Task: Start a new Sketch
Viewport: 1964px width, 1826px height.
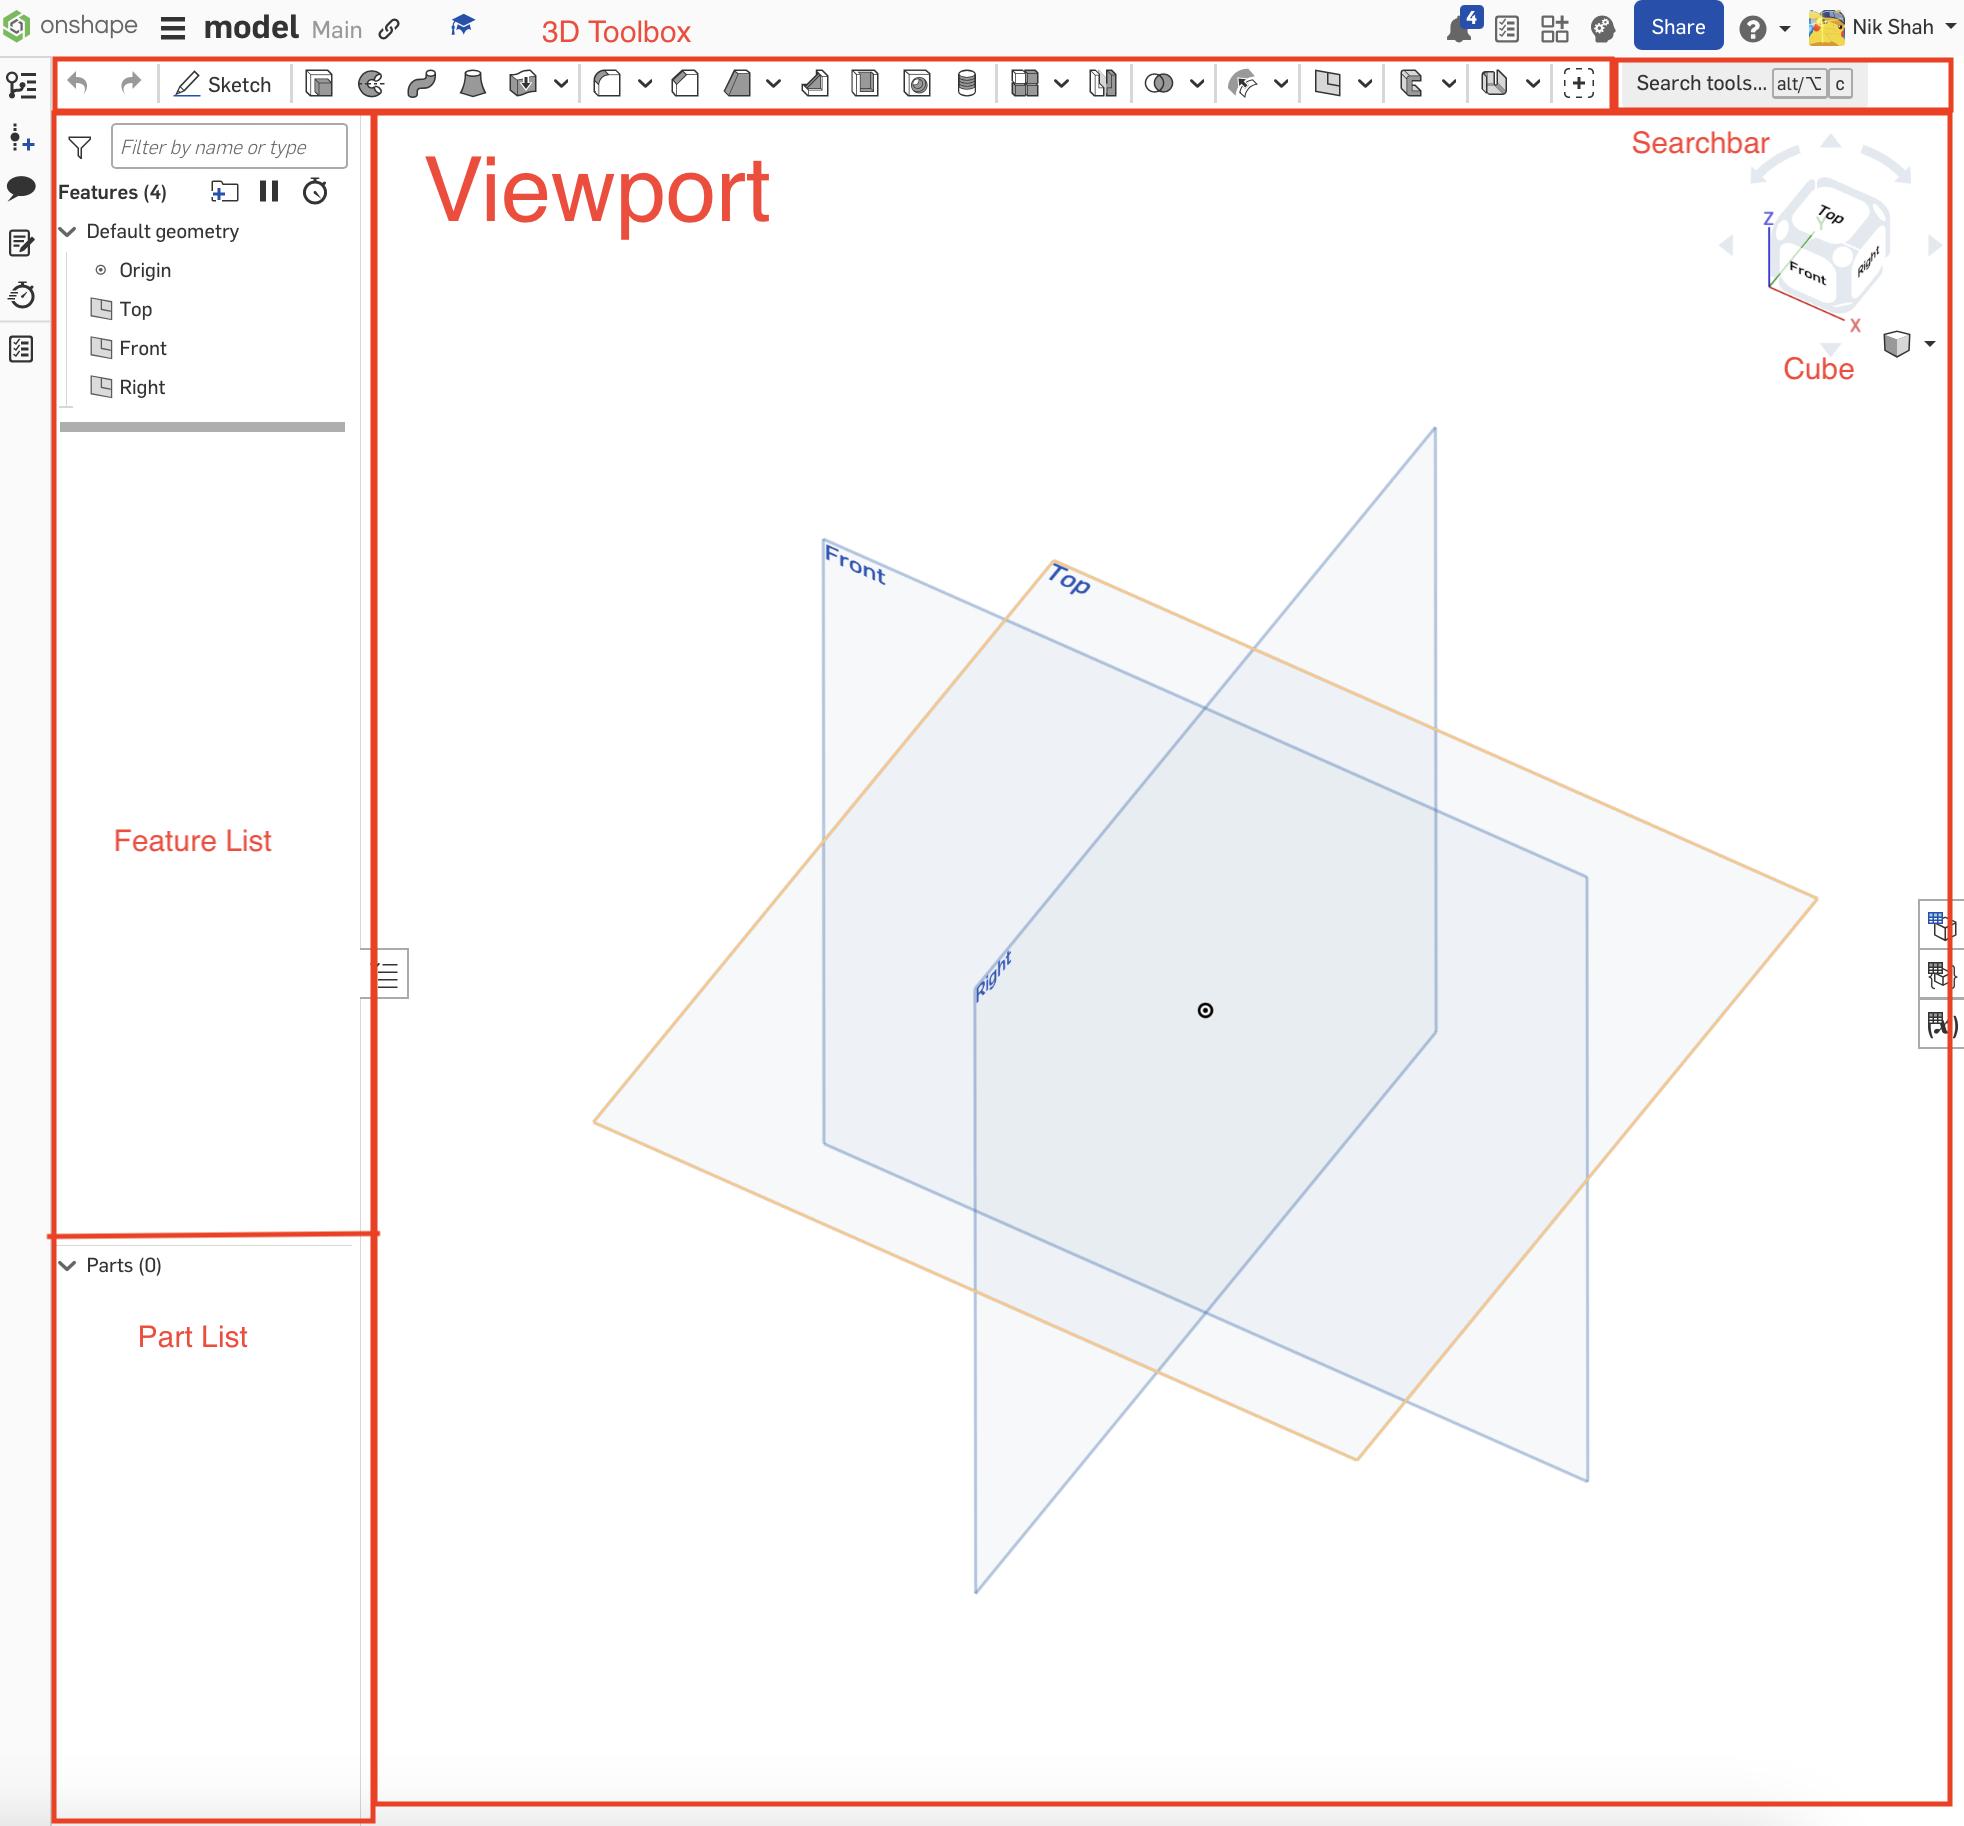Action: click(x=224, y=84)
